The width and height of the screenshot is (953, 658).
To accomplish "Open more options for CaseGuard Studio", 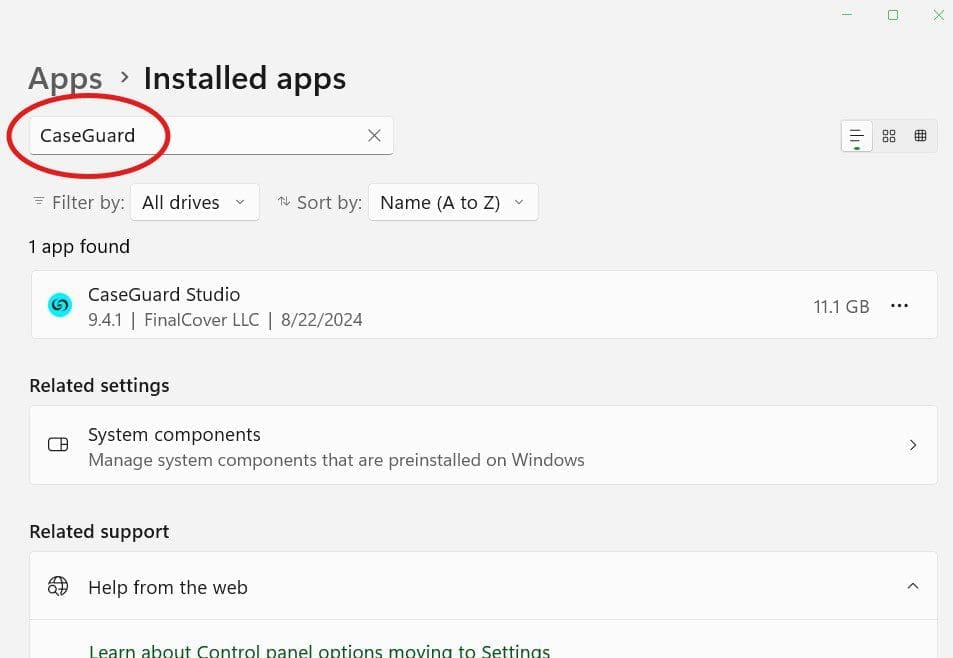I will point(899,306).
